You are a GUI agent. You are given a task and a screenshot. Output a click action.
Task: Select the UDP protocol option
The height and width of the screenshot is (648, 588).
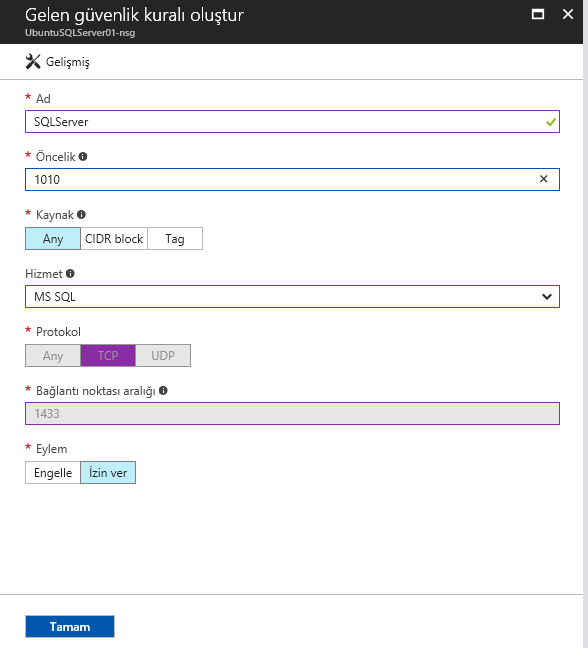pyautogui.click(x=163, y=355)
